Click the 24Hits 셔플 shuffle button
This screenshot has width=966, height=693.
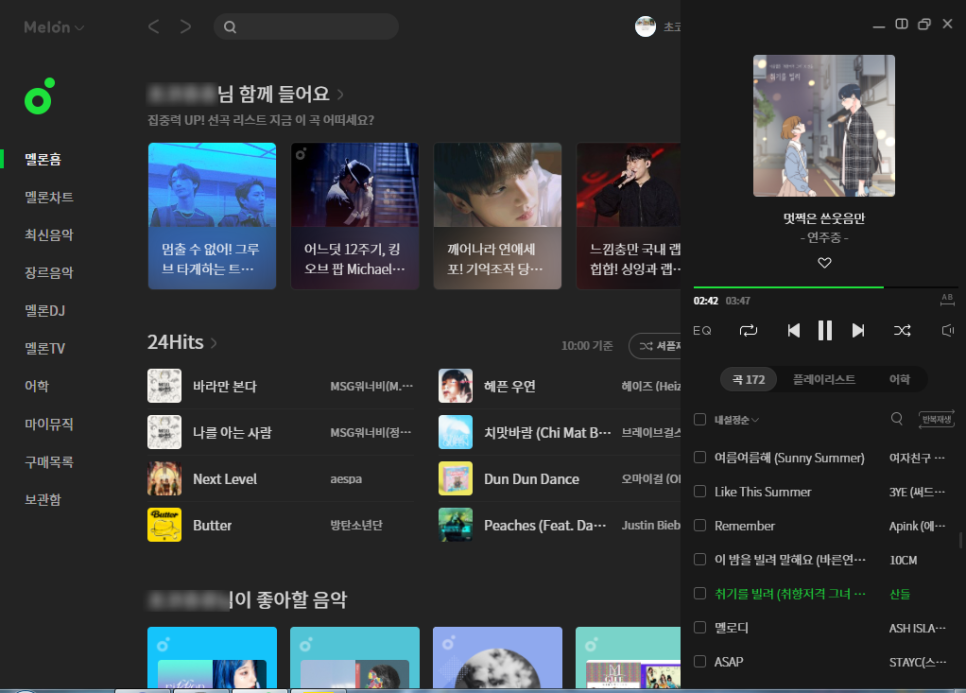(x=656, y=346)
